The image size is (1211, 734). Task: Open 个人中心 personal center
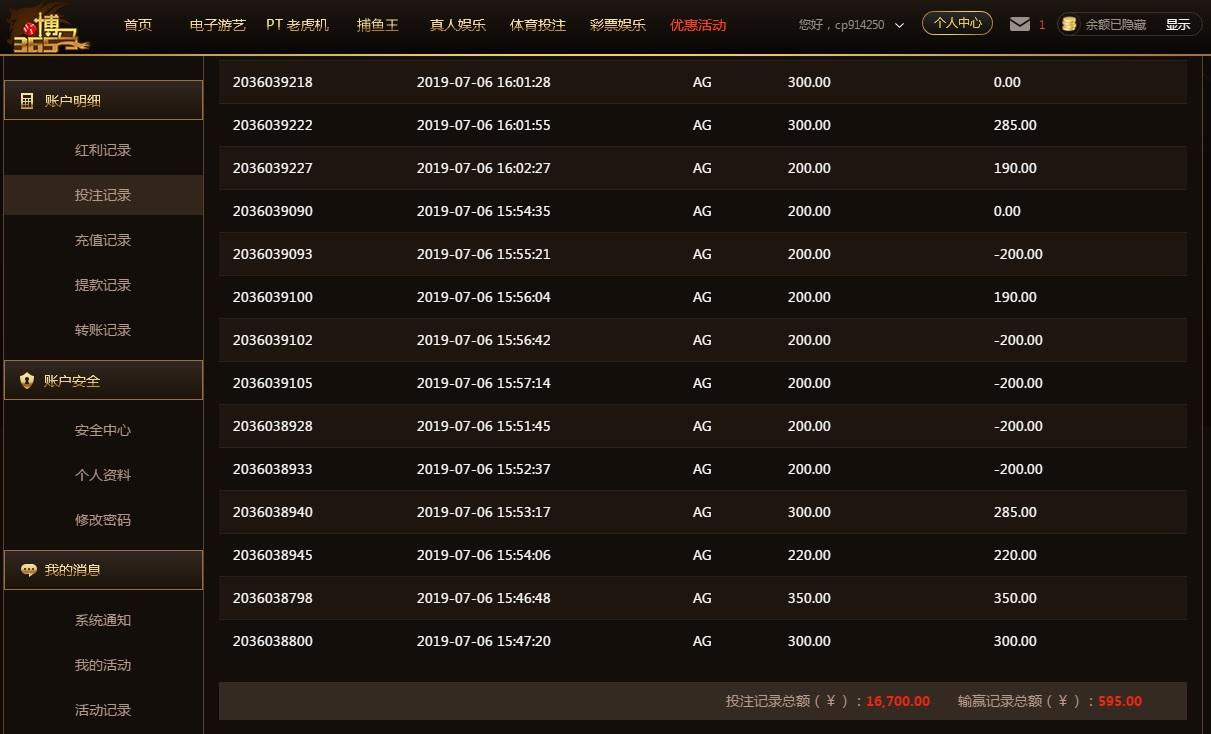(x=957, y=22)
